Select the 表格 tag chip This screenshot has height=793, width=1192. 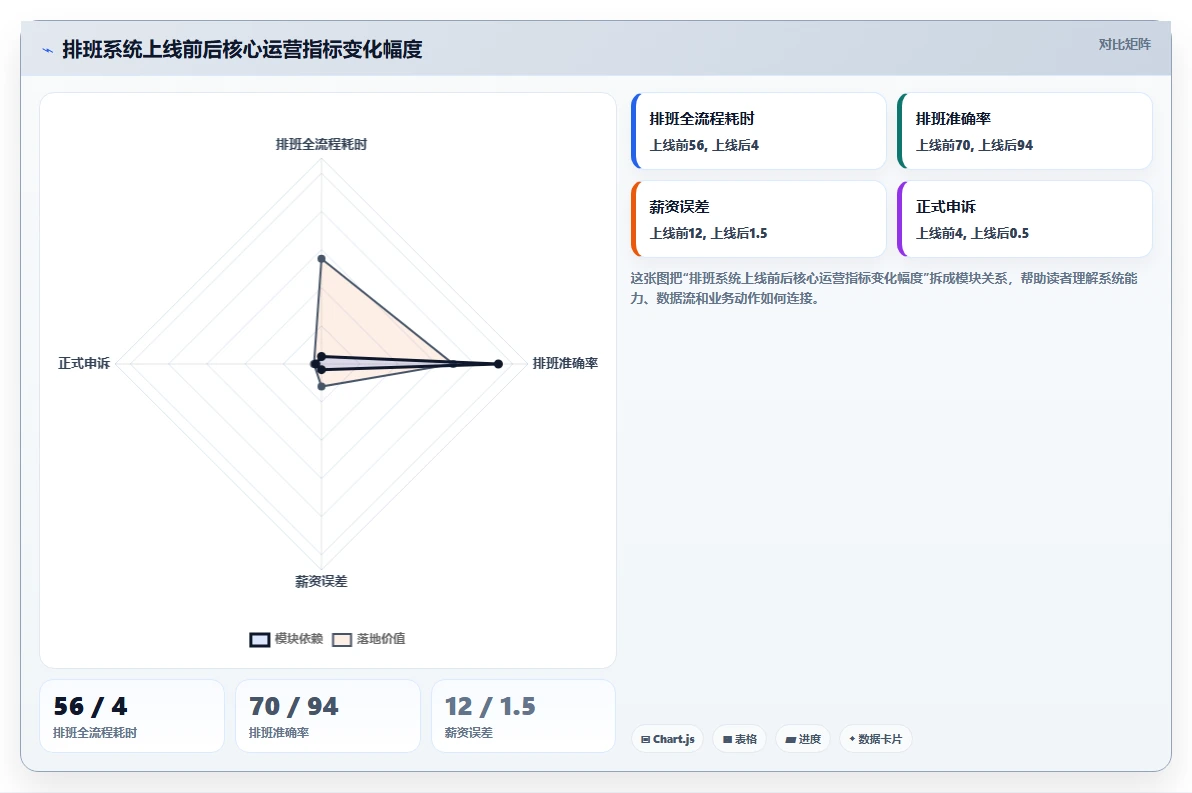pos(740,739)
